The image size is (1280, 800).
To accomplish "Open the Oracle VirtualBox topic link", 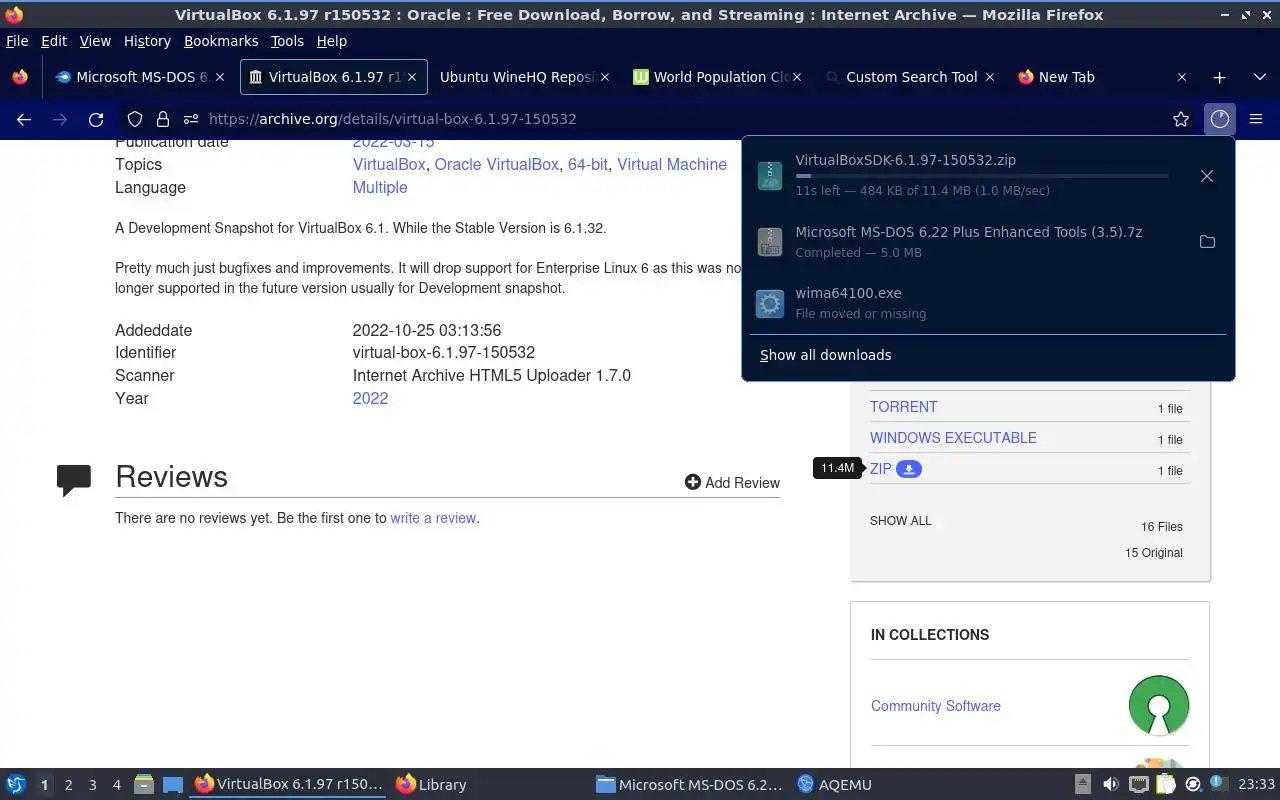I will click(496, 164).
